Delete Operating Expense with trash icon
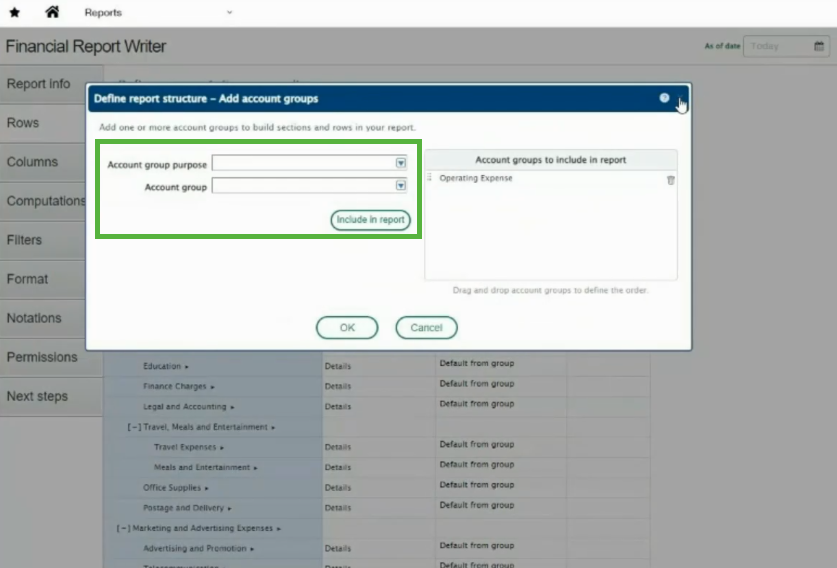The width and height of the screenshot is (837, 568). click(x=671, y=180)
